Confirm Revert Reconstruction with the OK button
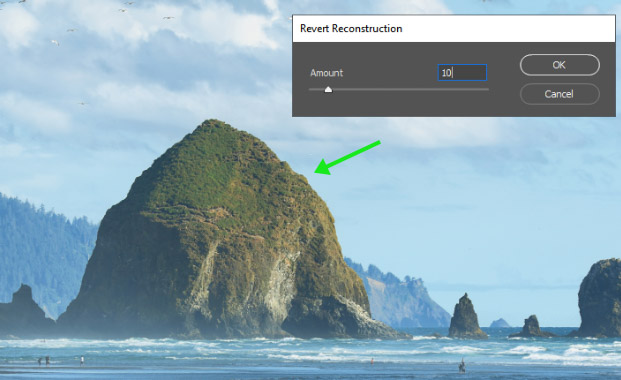 point(559,65)
